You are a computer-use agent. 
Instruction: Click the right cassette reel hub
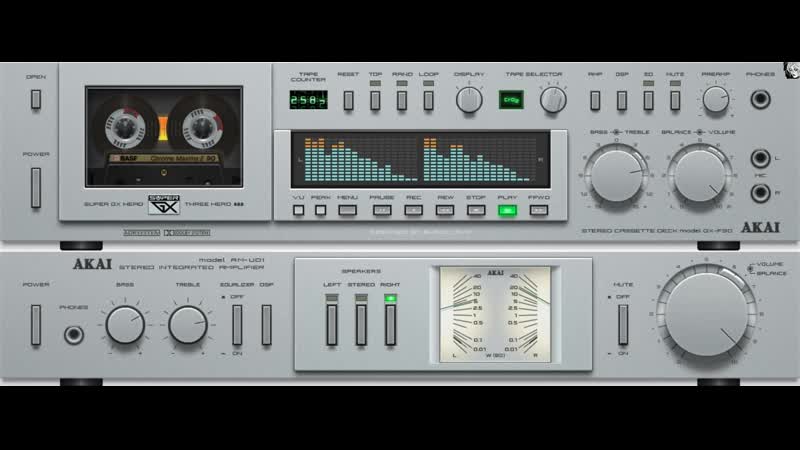coord(203,127)
